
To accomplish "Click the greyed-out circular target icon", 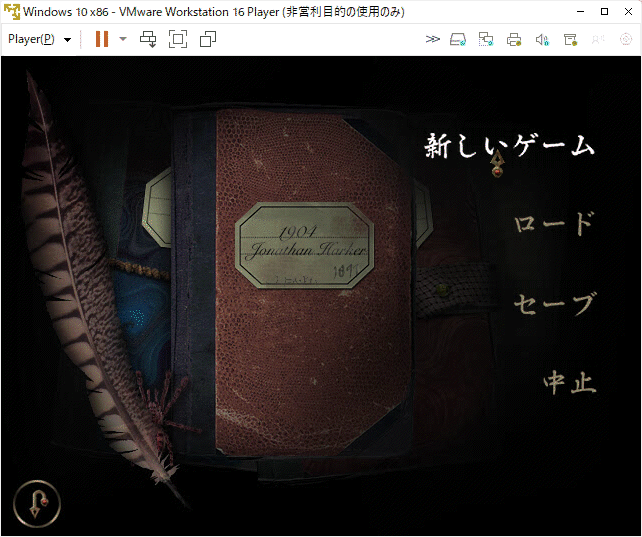I will [626, 39].
